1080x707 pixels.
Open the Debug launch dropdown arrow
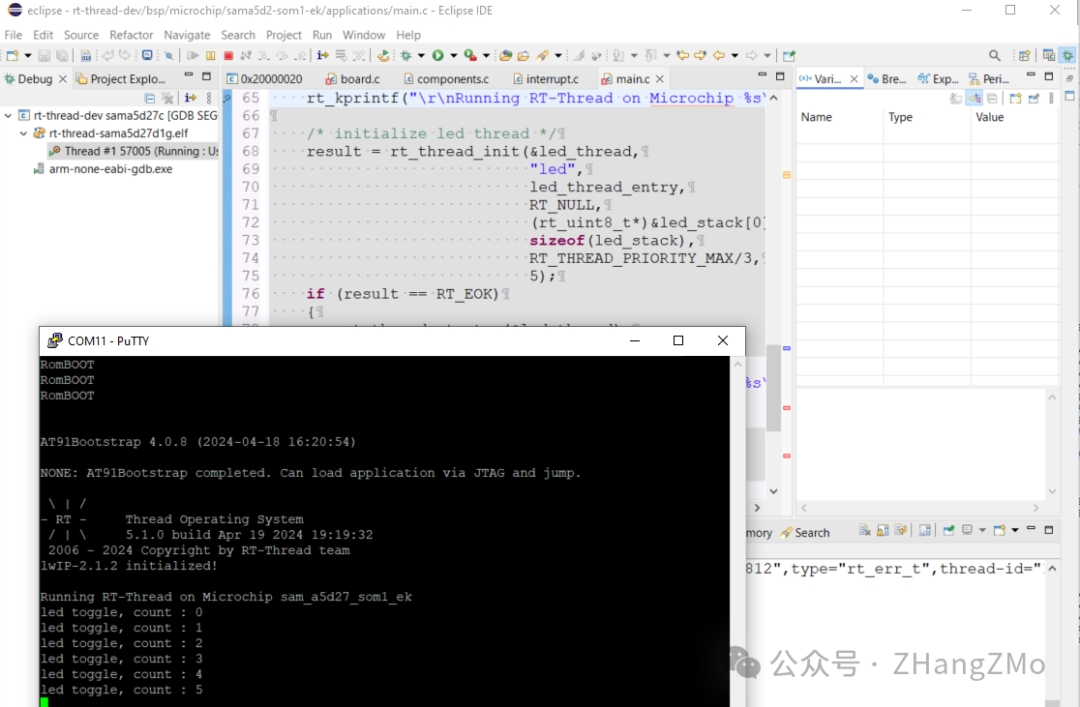(x=421, y=56)
